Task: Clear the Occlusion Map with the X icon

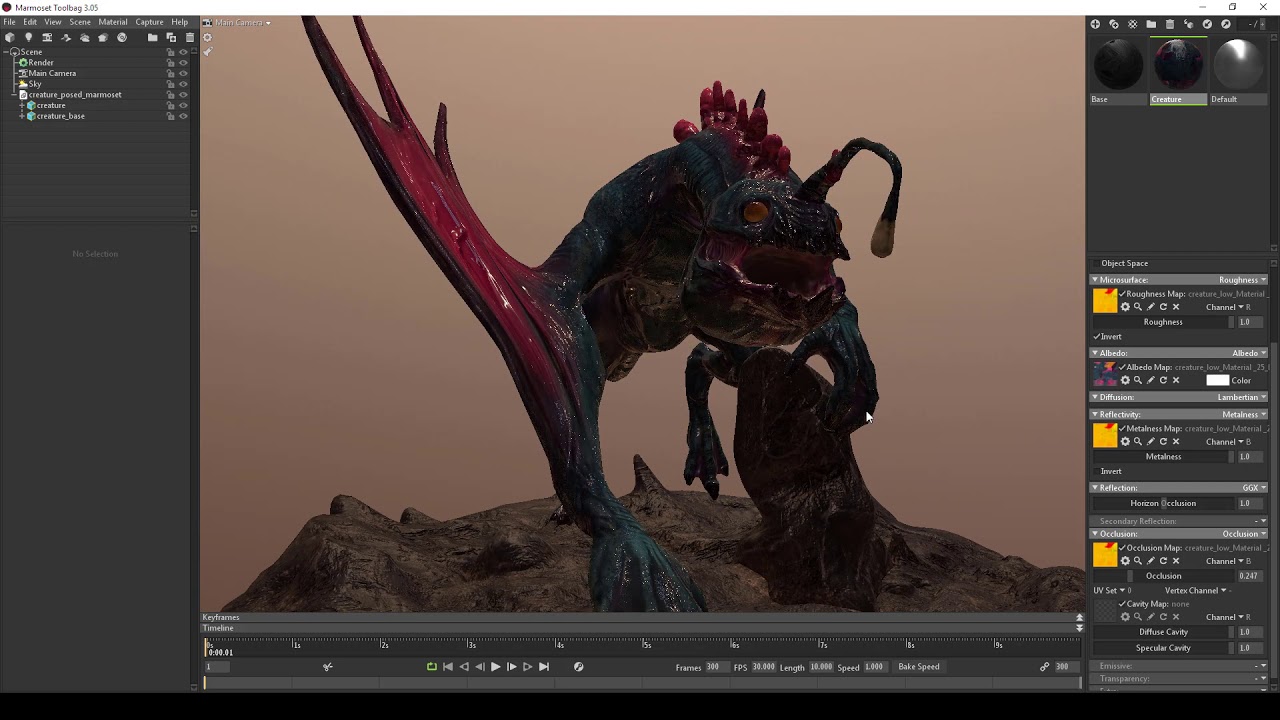Action: coord(1176,561)
